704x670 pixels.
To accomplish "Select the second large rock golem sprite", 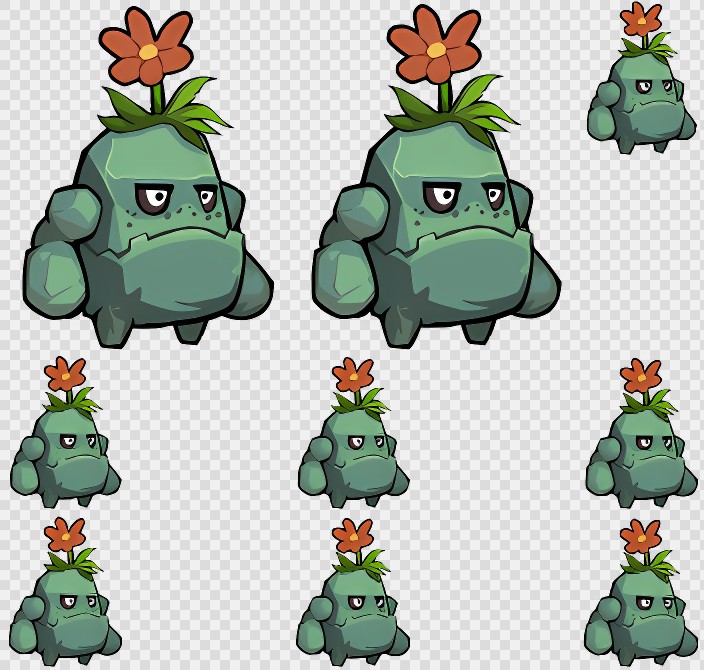I will click(436, 175).
